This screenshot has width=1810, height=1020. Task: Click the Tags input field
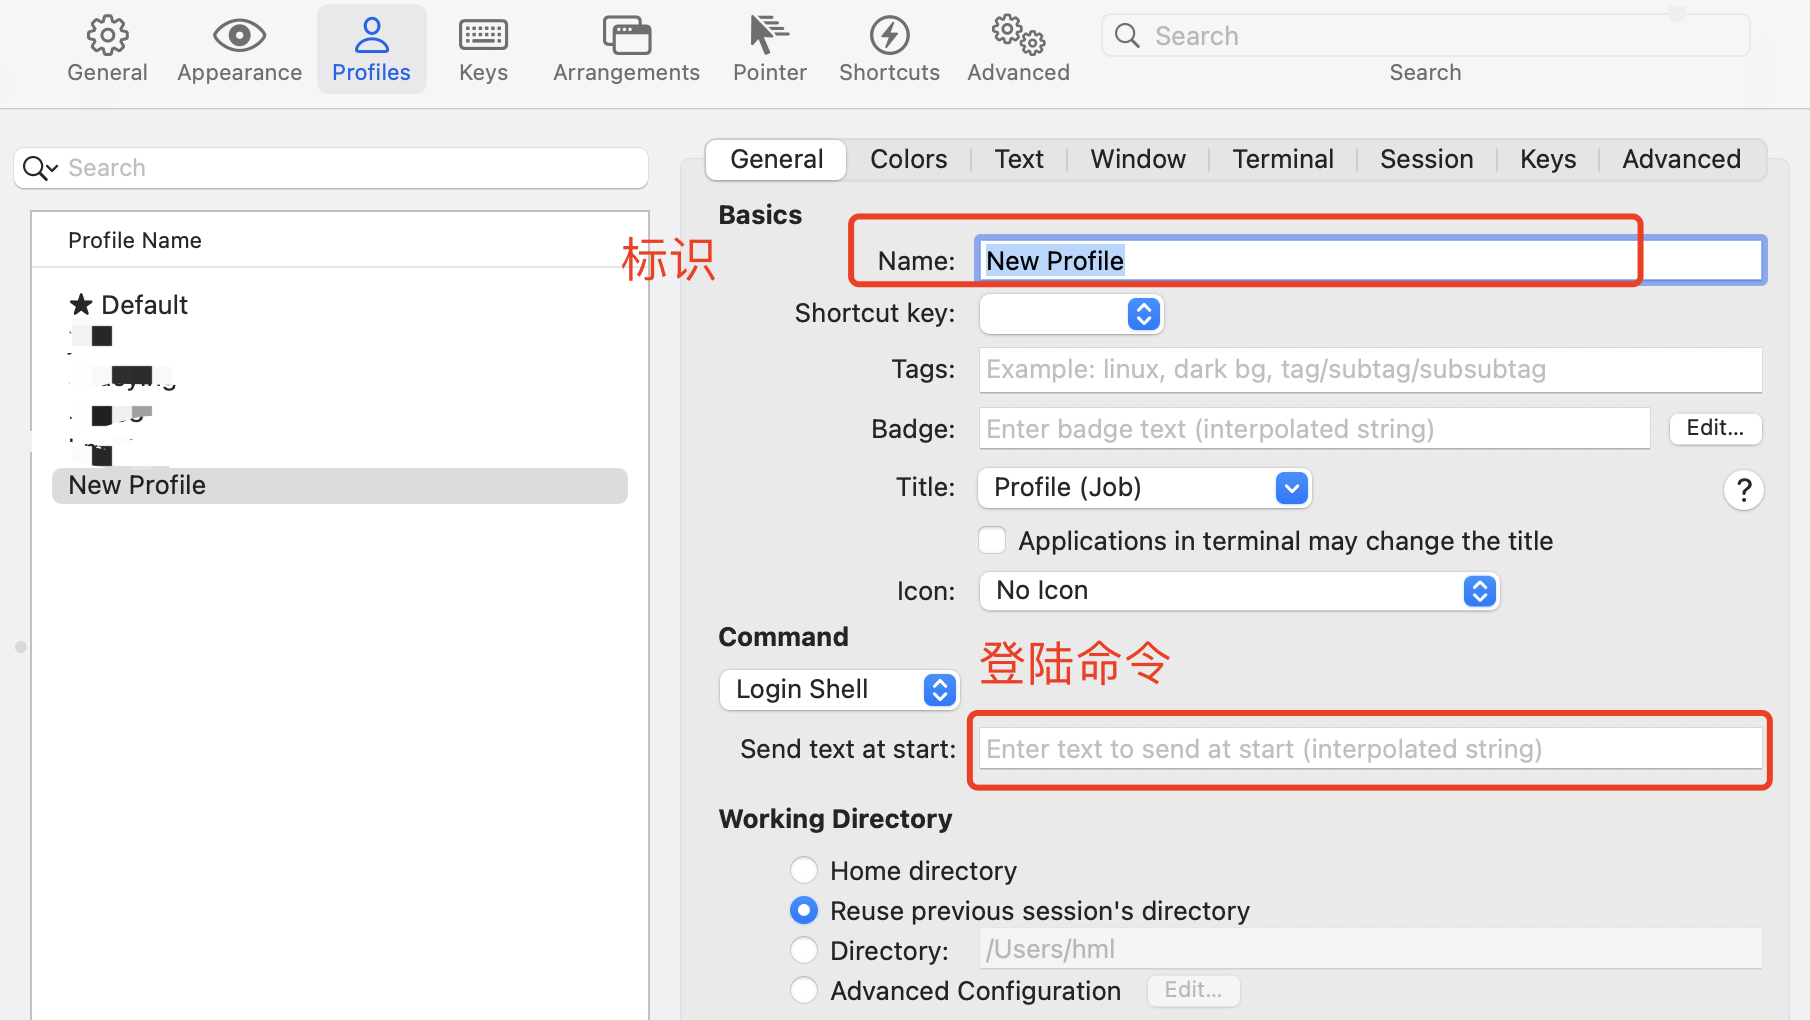(x=1370, y=370)
